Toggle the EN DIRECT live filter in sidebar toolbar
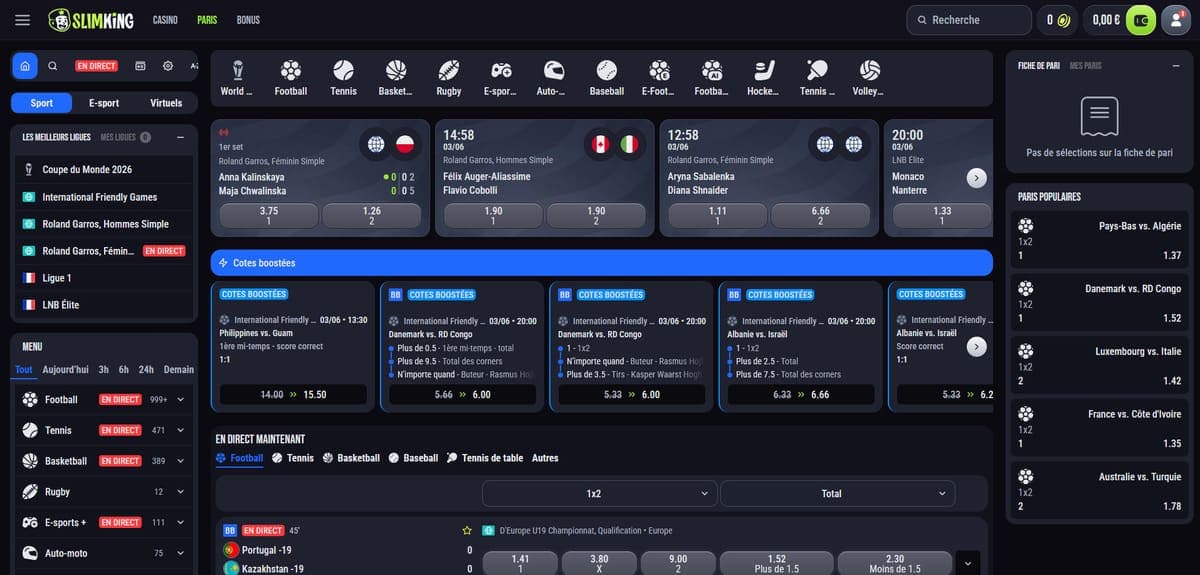Viewport: 1200px width, 575px height. click(x=96, y=66)
